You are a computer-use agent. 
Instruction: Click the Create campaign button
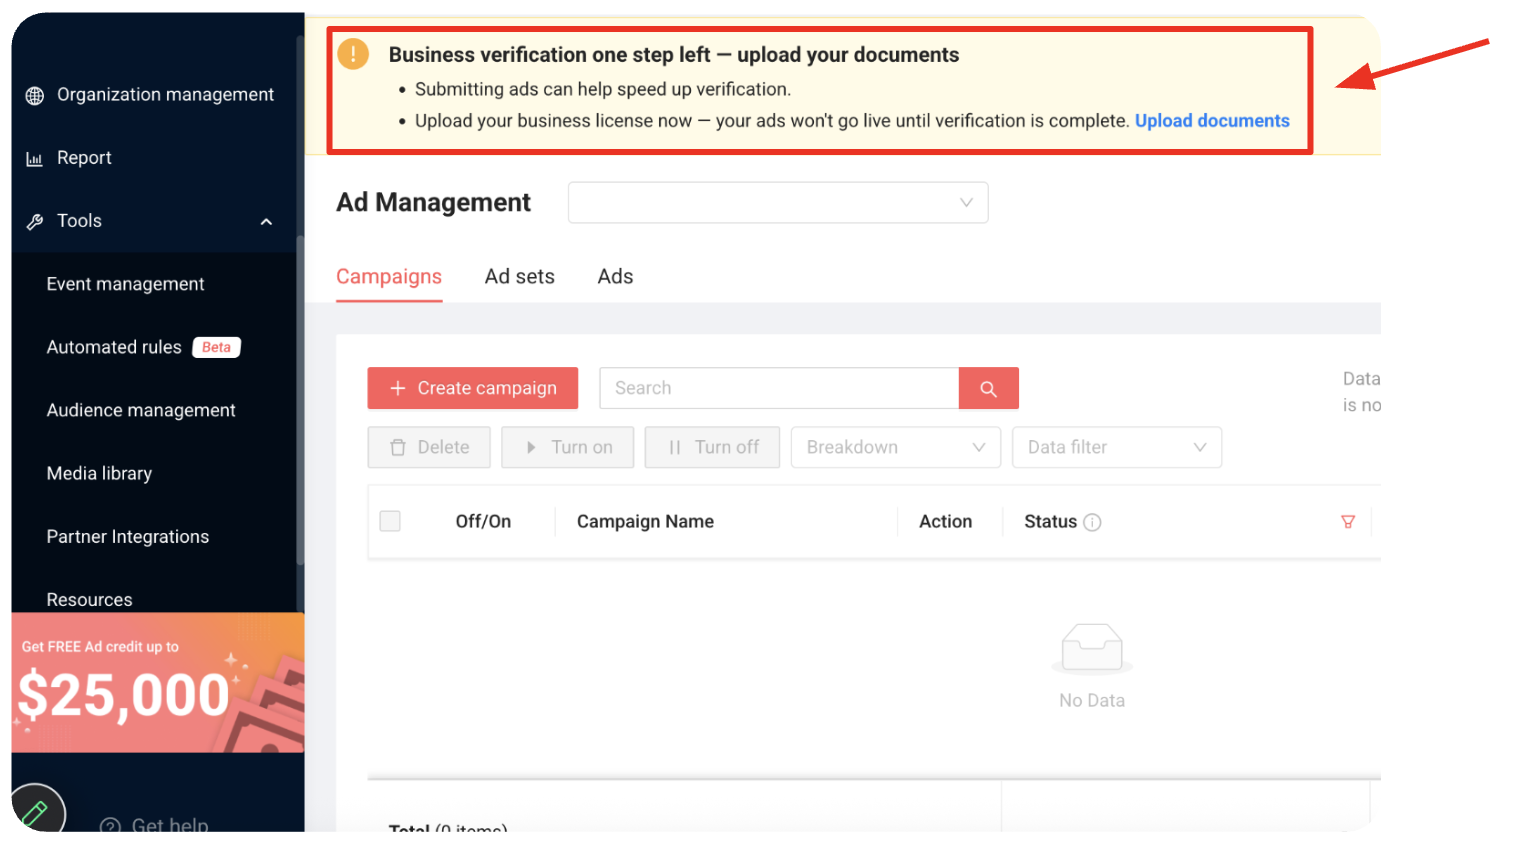click(473, 388)
